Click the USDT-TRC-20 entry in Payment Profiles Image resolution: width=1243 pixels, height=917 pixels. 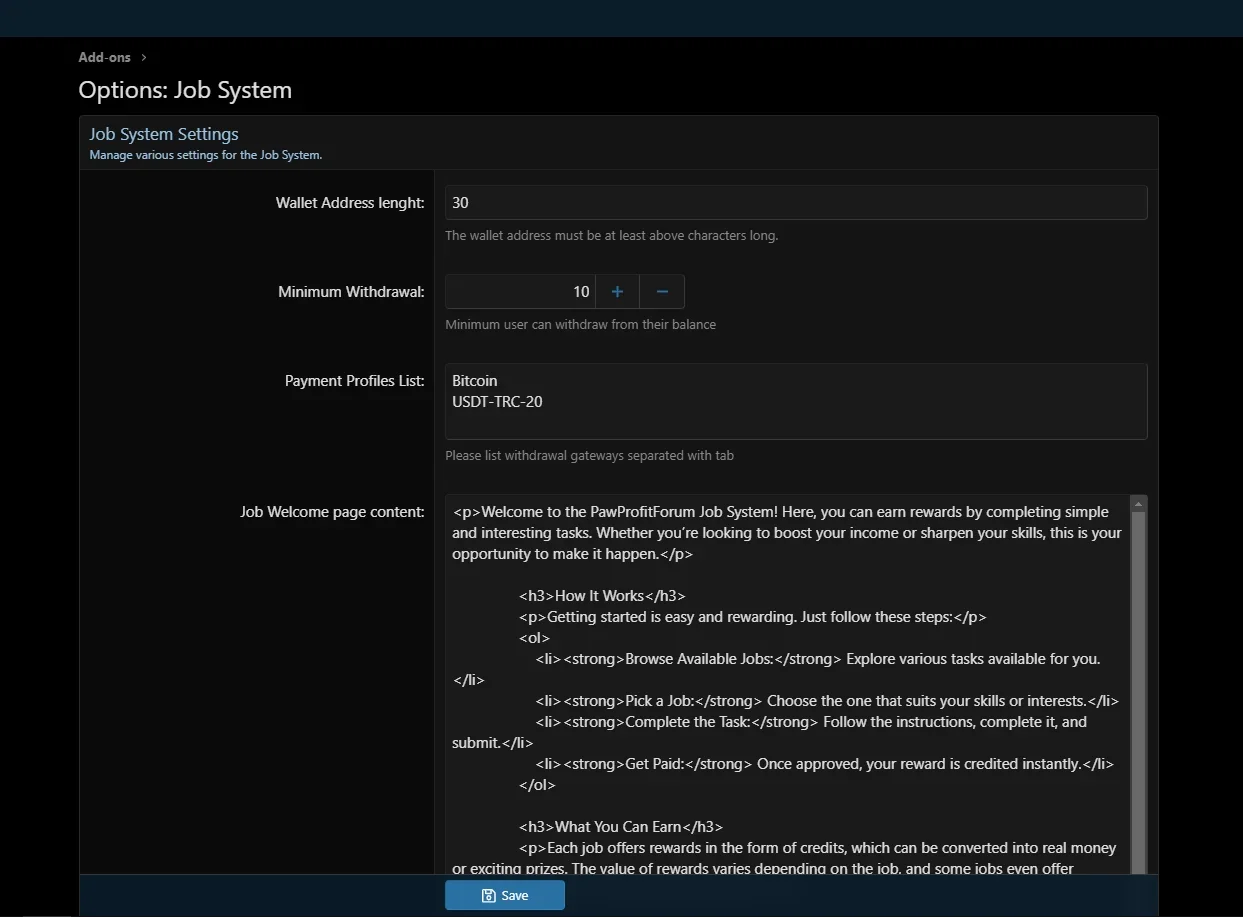(497, 402)
